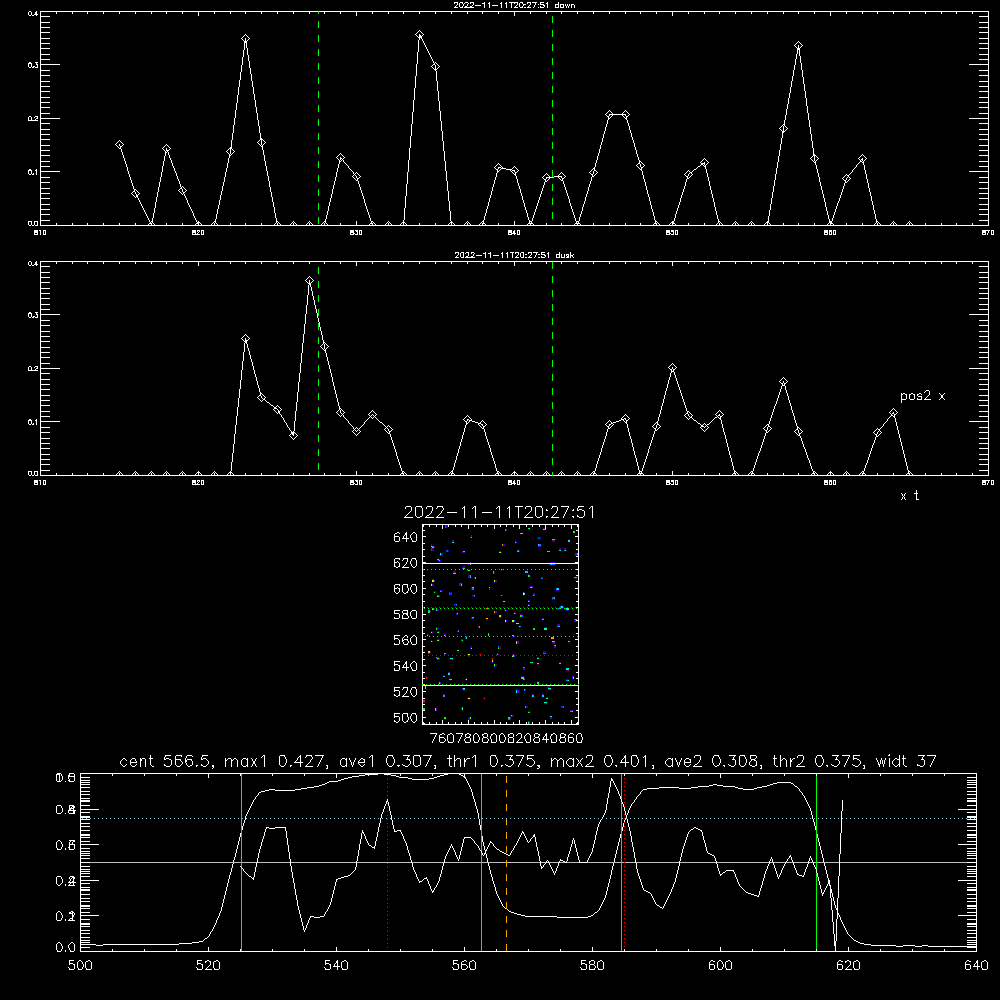The height and width of the screenshot is (1000, 1000).
Task: Click the timestamp title above the thumbnail image
Action: point(499,513)
